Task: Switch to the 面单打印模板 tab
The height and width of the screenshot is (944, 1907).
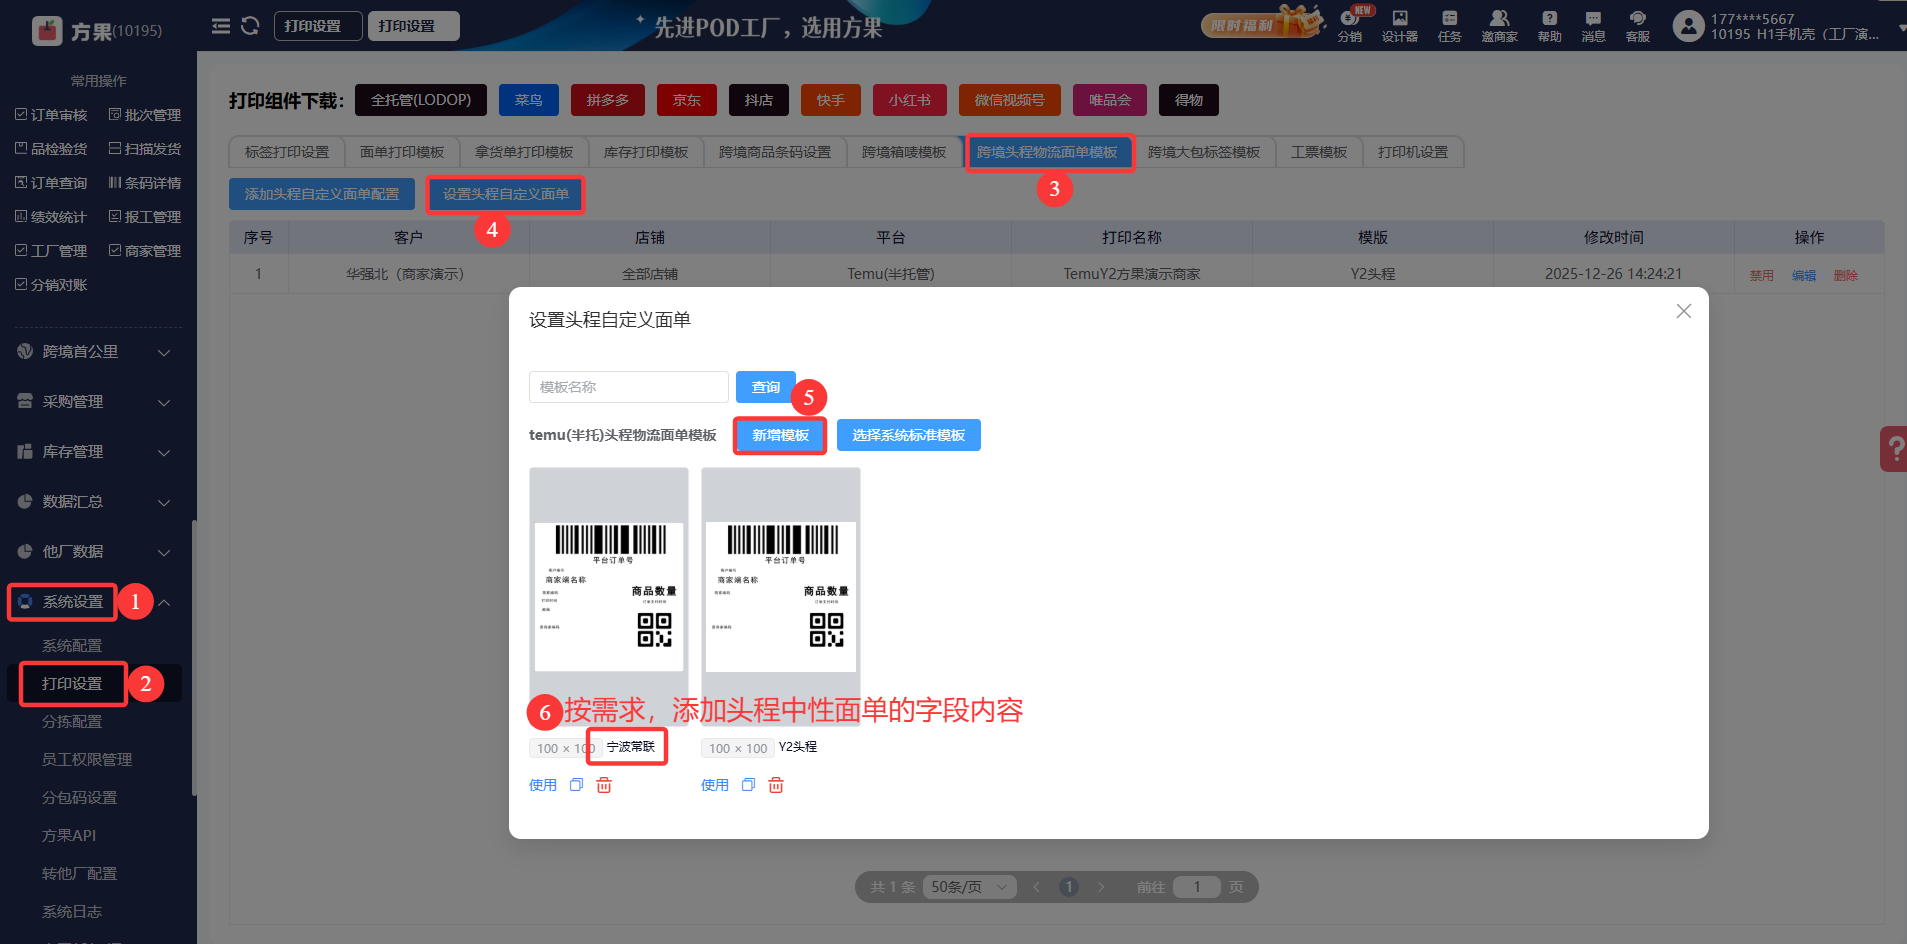Action: point(402,152)
